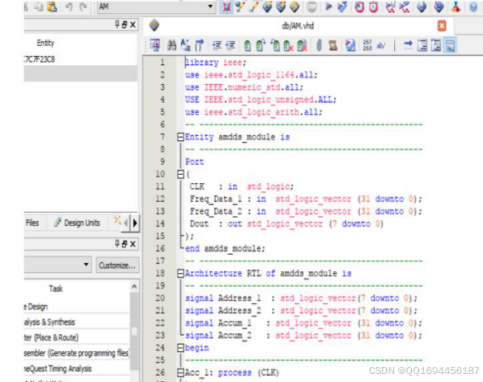Click the second green bookmark icon with right arrow
The height and width of the screenshot is (382, 483).
(261, 45)
